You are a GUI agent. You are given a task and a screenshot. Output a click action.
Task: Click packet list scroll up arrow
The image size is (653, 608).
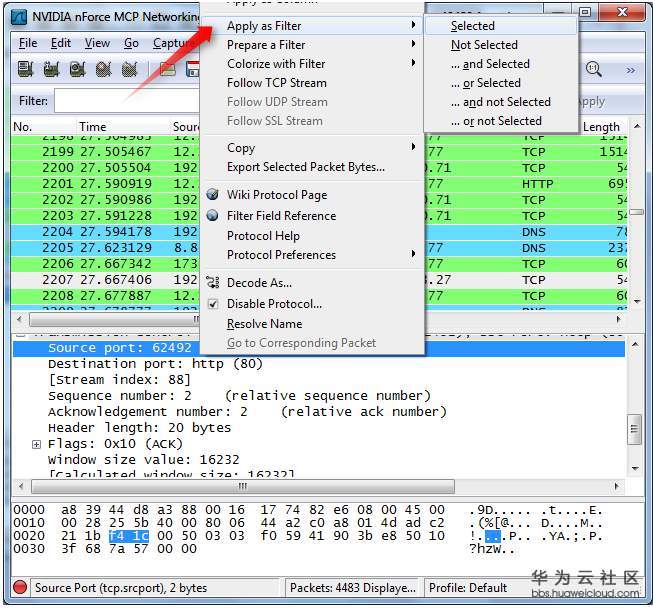[x=637, y=126]
